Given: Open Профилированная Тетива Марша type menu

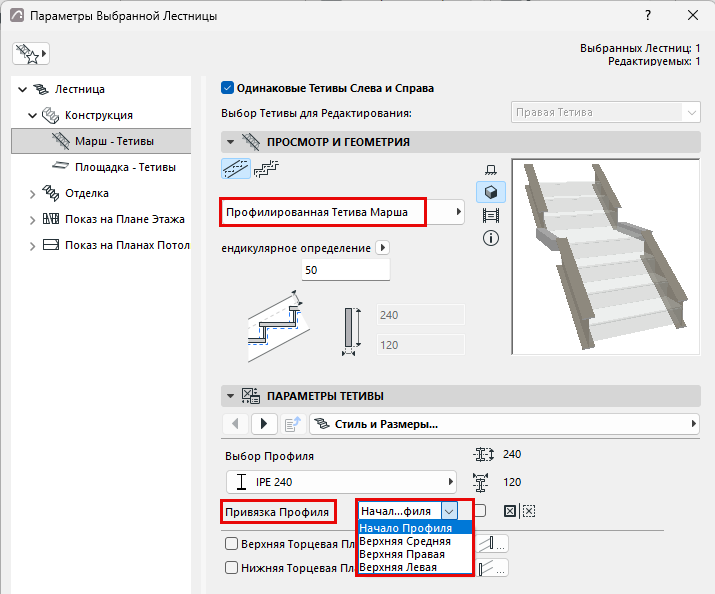Looking at the screenshot, I should pyautogui.click(x=342, y=212).
